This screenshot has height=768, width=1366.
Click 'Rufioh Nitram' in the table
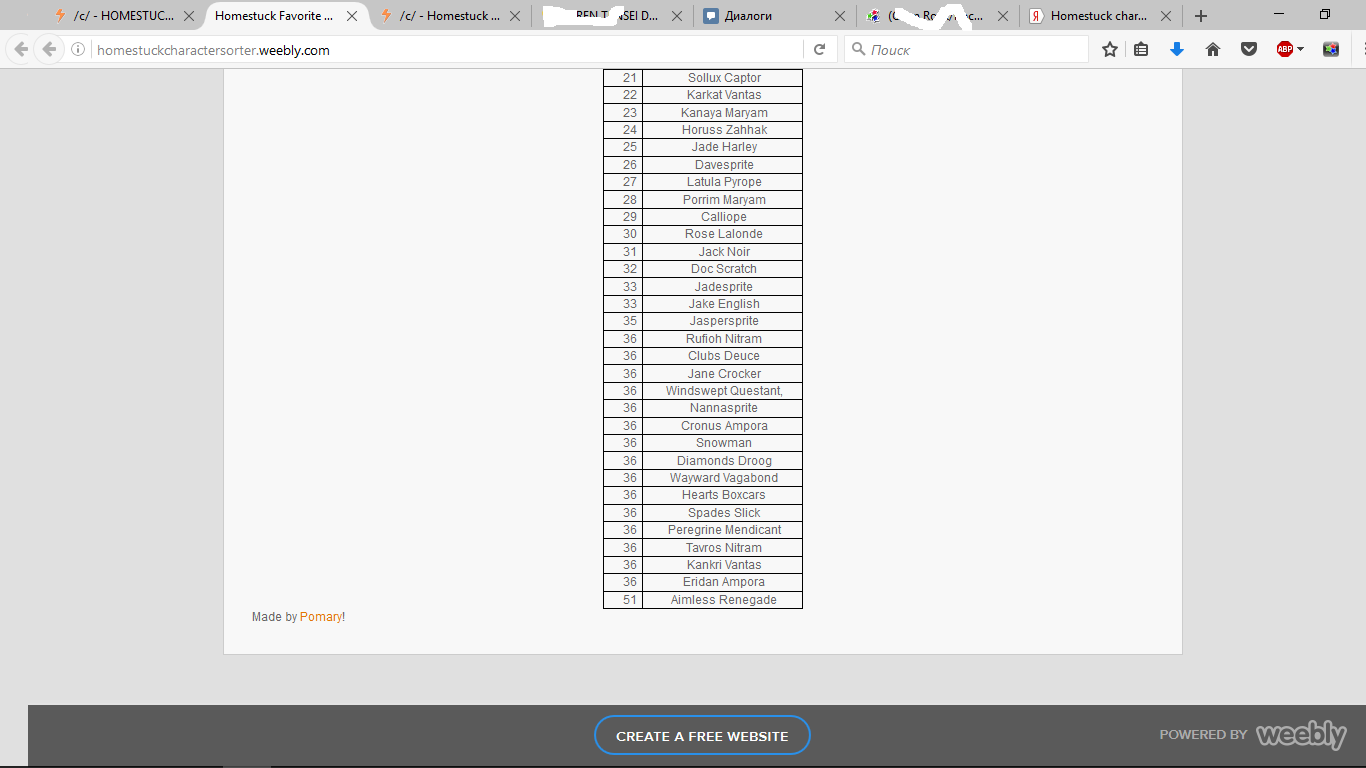[x=724, y=339]
